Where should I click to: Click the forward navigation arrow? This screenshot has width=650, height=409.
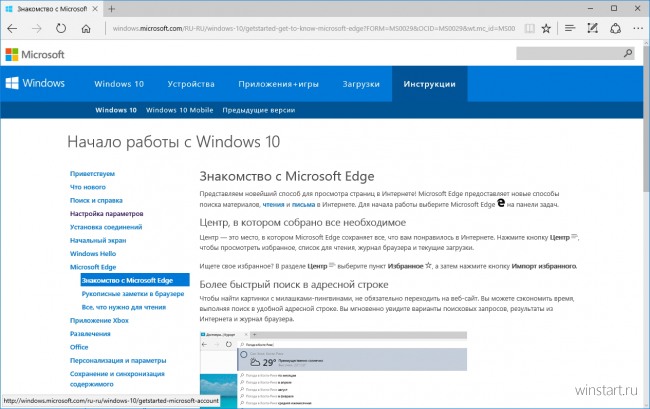click(37, 29)
